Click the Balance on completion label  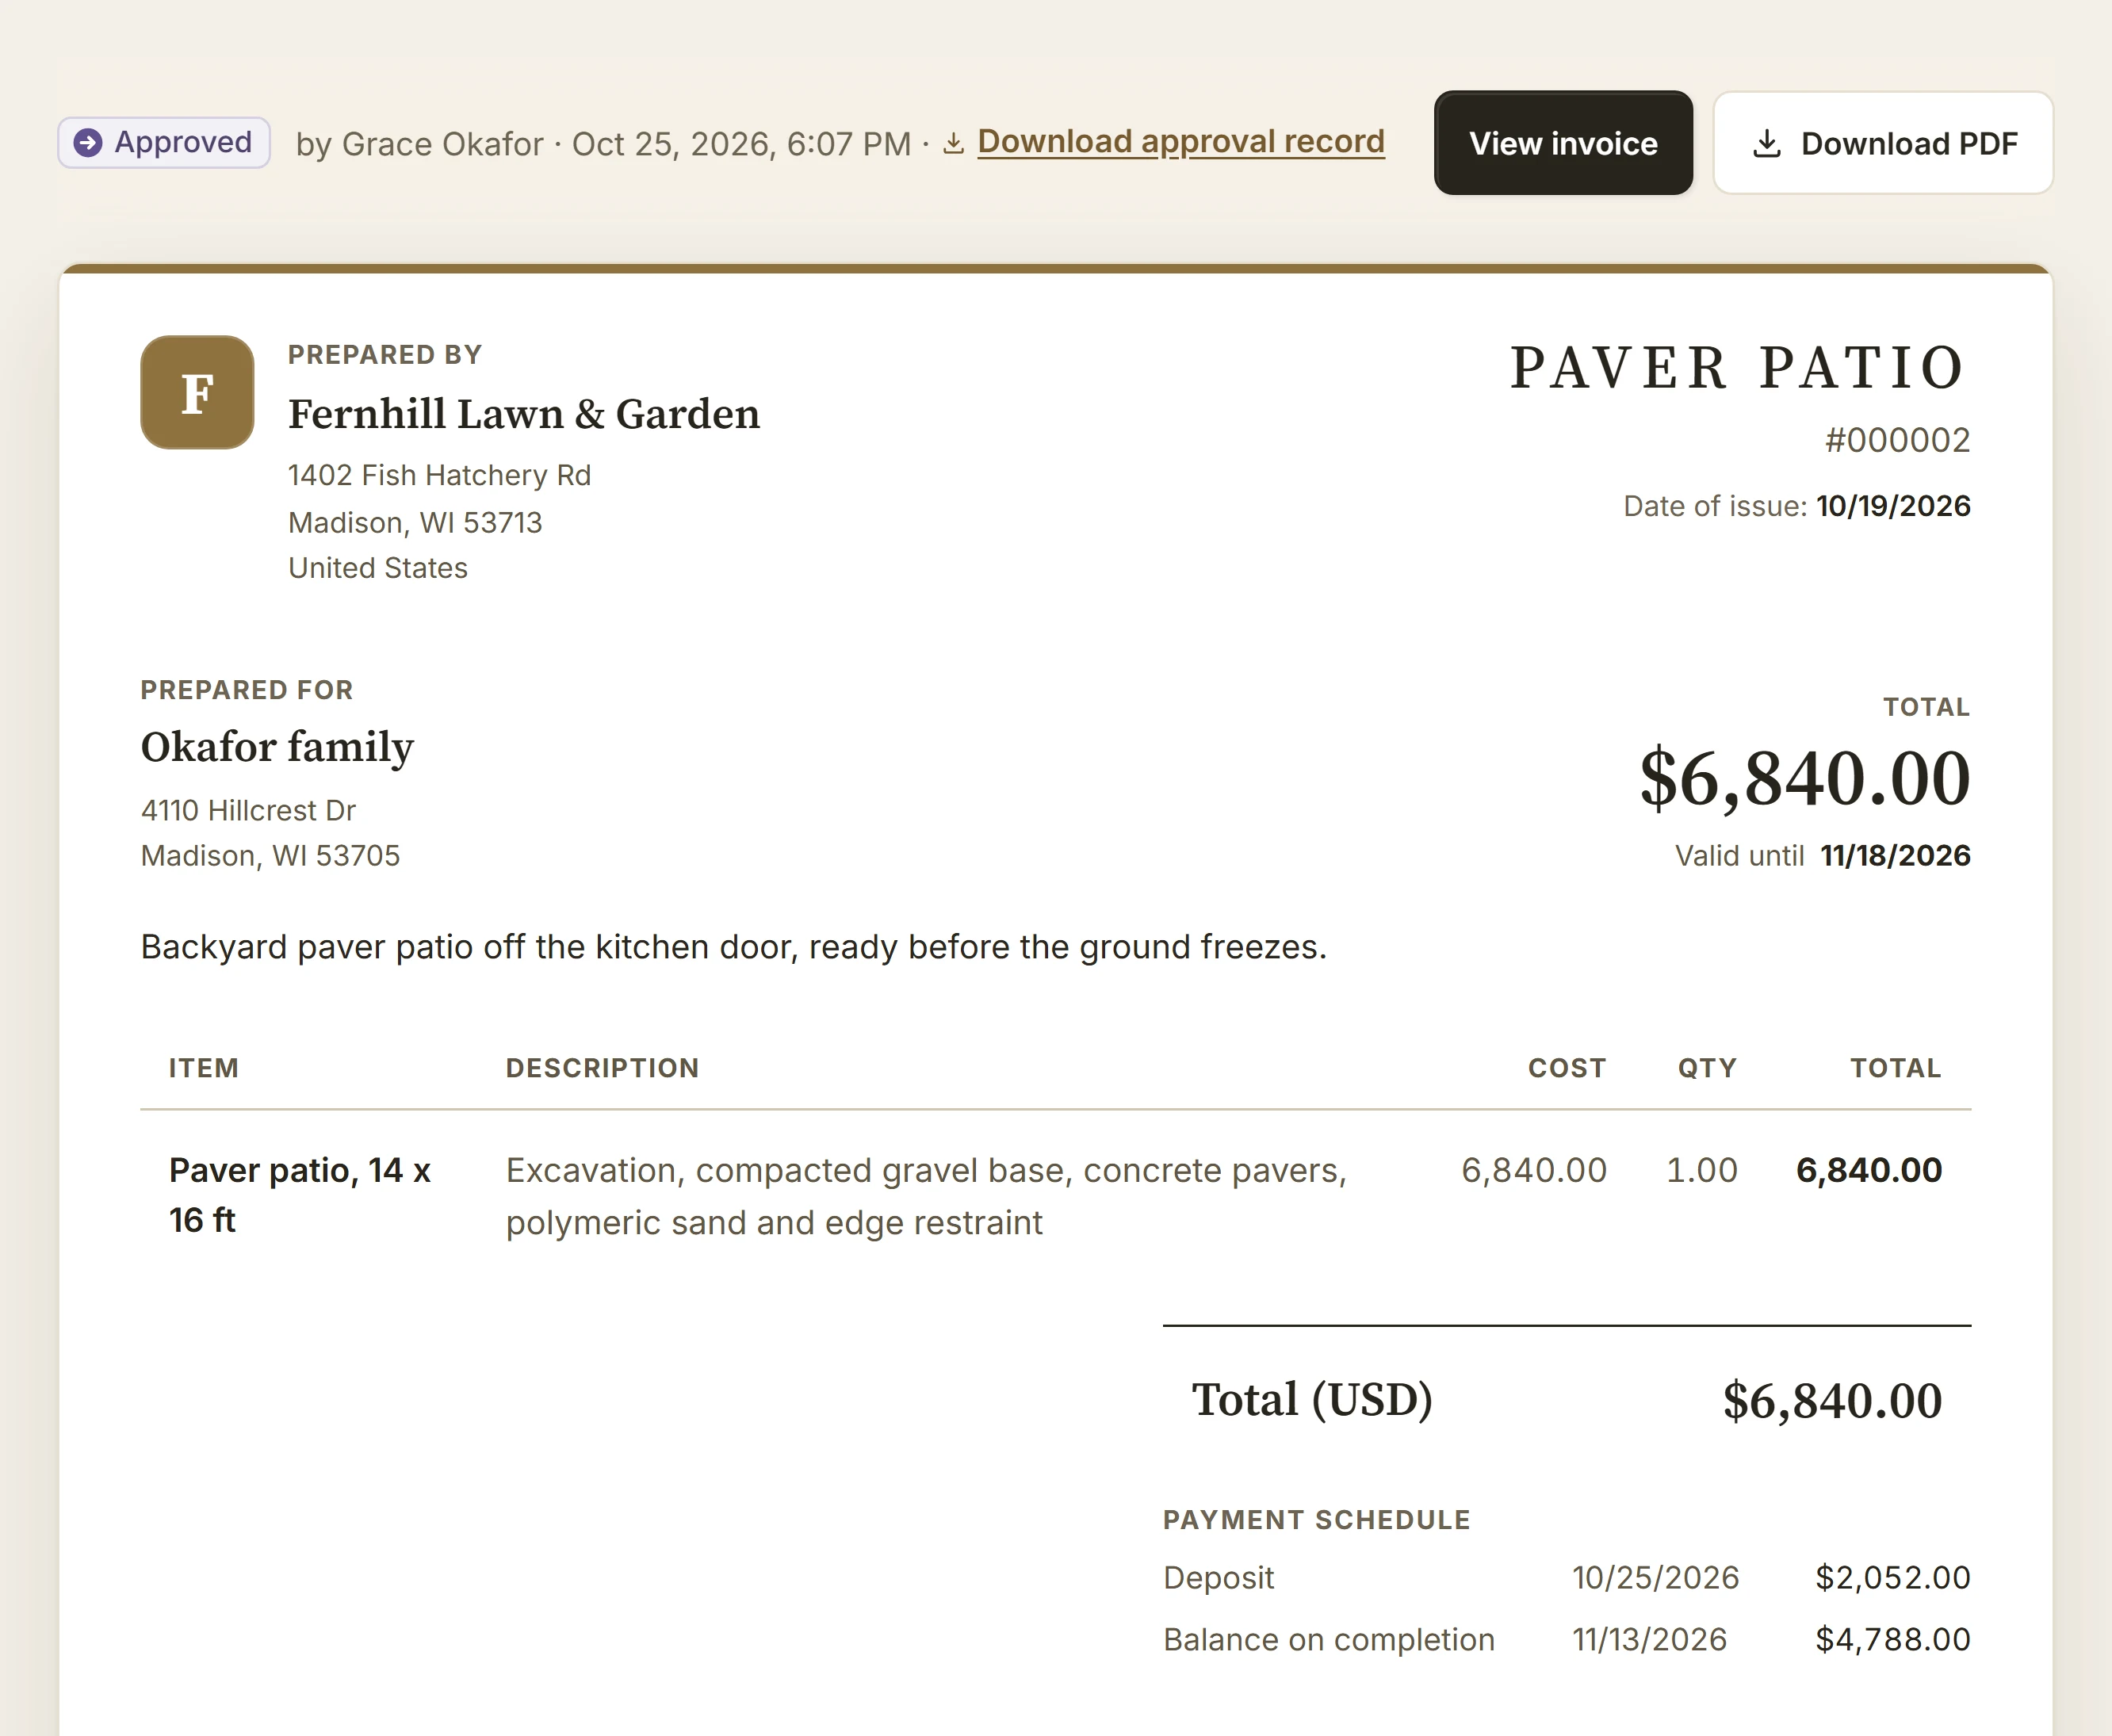(1329, 1640)
